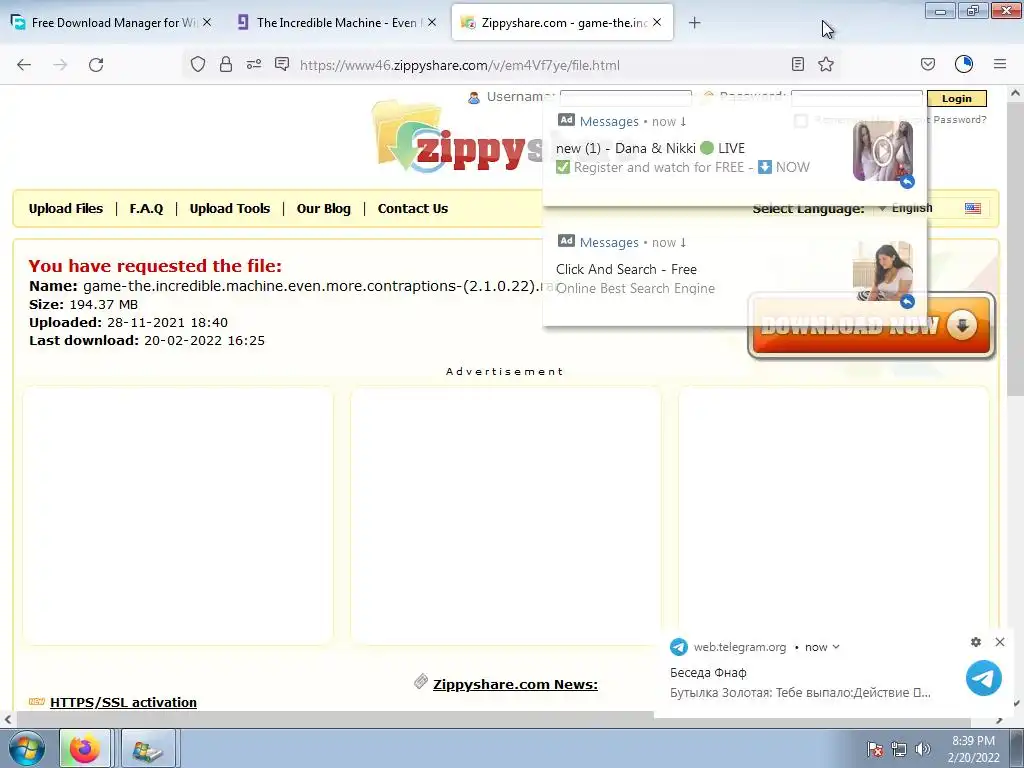The height and width of the screenshot is (768, 1024).
Task: Open the site permissions icon
Action: point(253,64)
